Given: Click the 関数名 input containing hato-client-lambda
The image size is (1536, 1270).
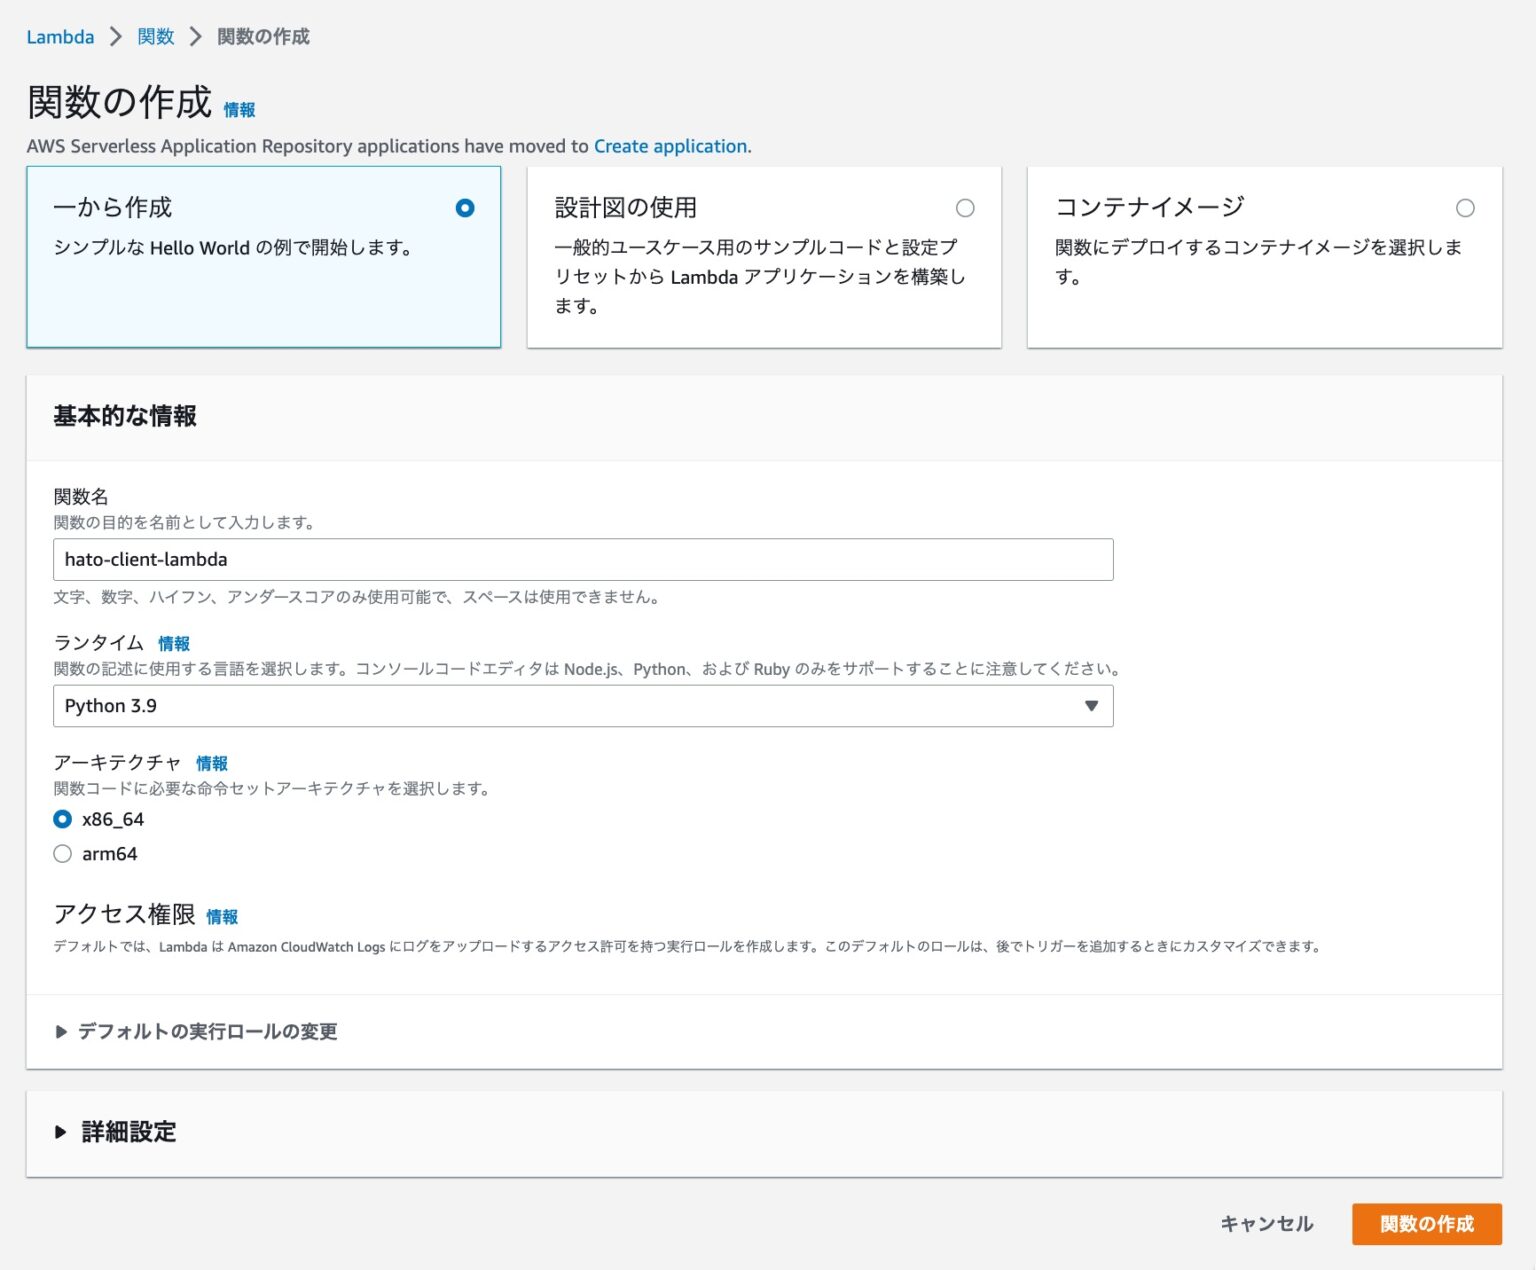Looking at the screenshot, I should tap(584, 559).
